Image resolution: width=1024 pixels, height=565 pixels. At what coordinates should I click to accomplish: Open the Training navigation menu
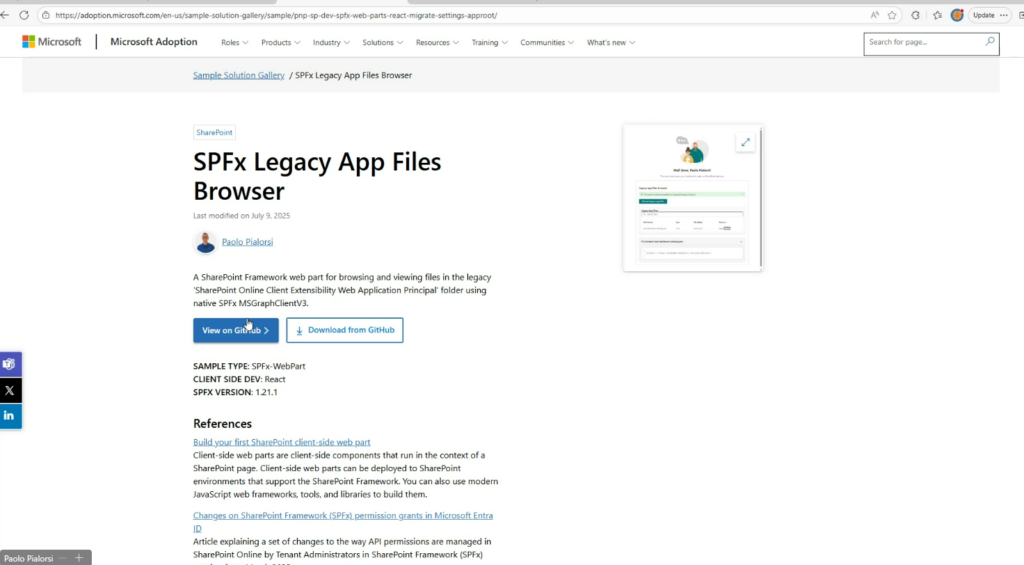(490, 43)
